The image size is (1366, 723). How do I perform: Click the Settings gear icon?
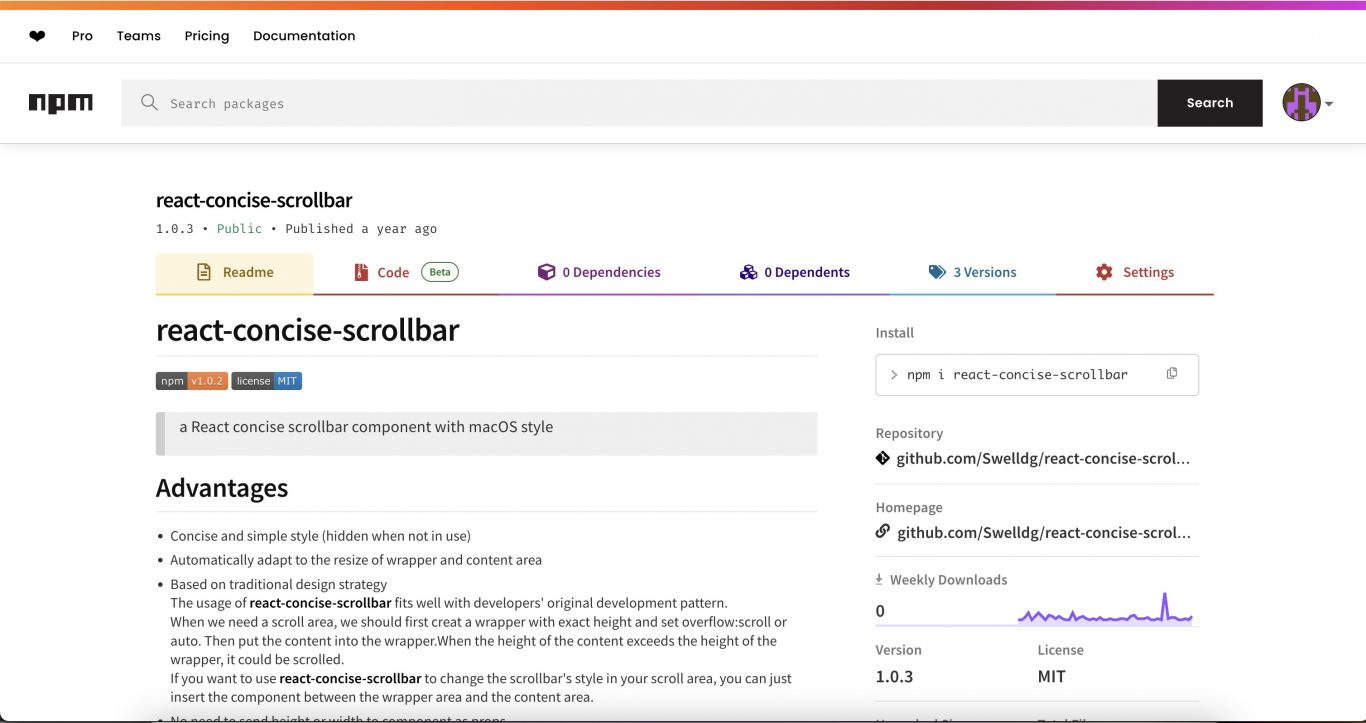click(x=1104, y=272)
